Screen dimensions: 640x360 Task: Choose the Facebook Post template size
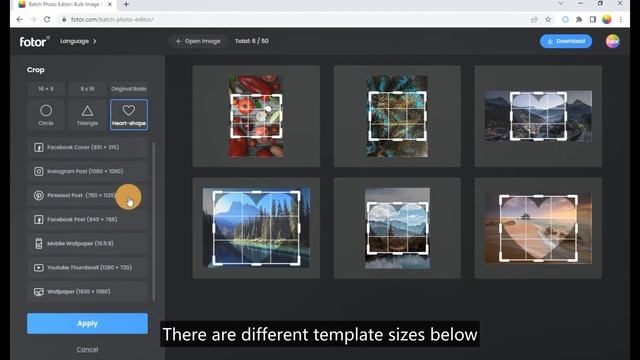[87, 220]
